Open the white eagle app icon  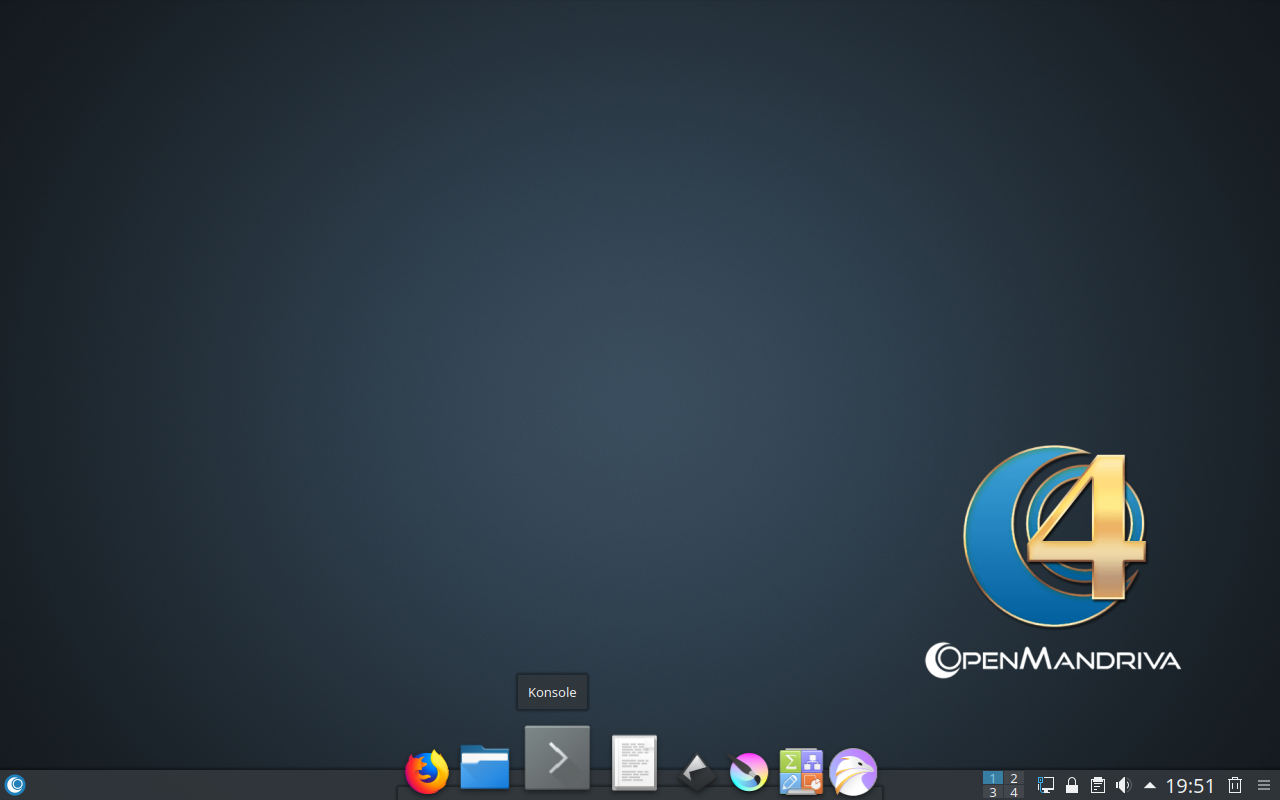(x=853, y=772)
